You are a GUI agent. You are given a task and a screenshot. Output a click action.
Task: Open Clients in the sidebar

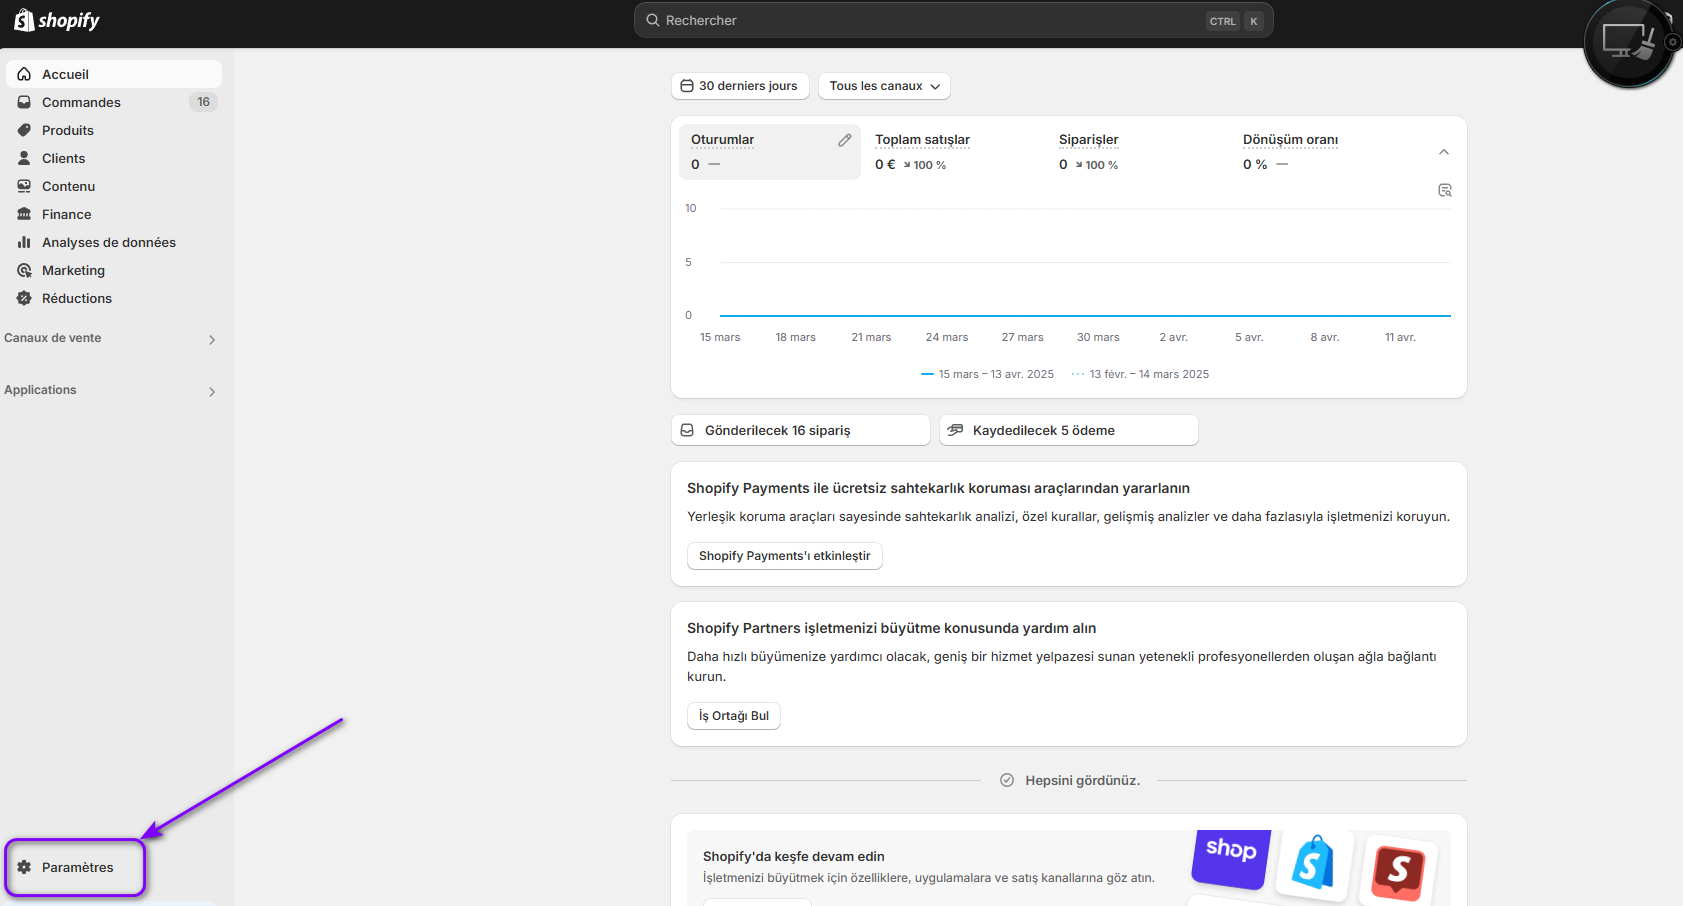114,158
